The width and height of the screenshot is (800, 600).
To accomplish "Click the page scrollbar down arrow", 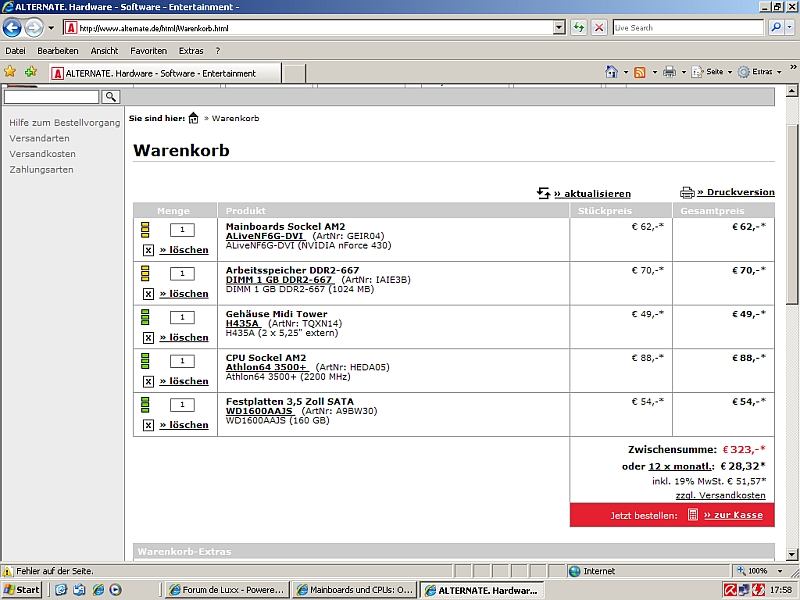I will (792, 554).
